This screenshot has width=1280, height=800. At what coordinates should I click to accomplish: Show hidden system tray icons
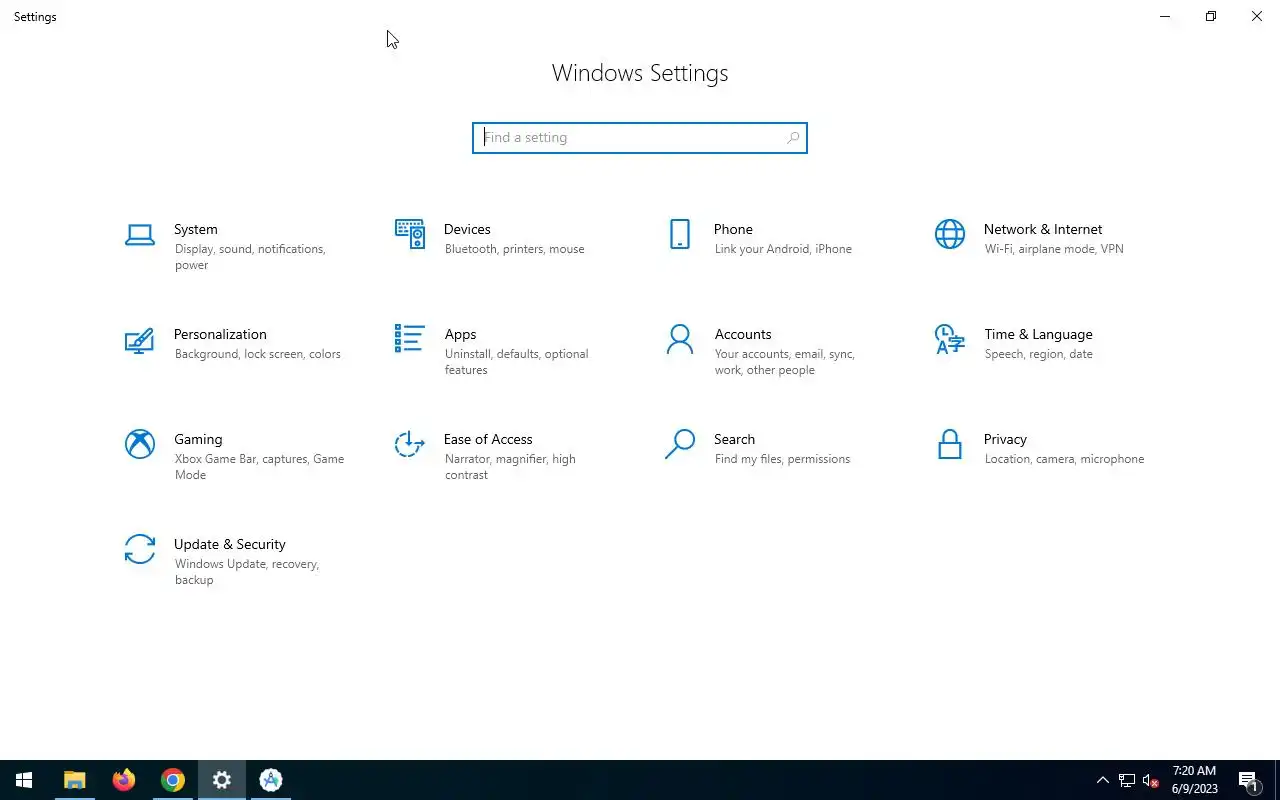point(1103,780)
